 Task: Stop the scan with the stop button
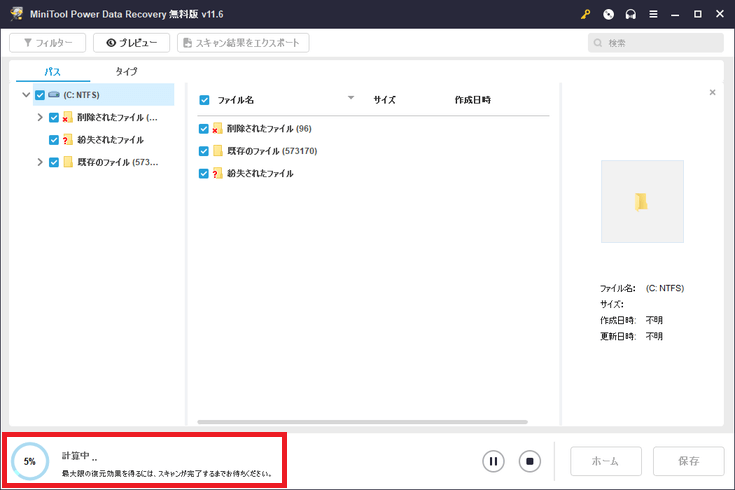pos(530,461)
